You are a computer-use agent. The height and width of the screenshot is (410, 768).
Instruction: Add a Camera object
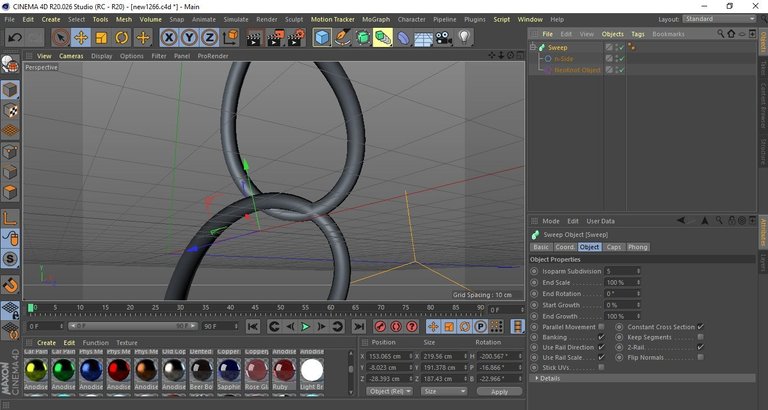click(x=444, y=38)
